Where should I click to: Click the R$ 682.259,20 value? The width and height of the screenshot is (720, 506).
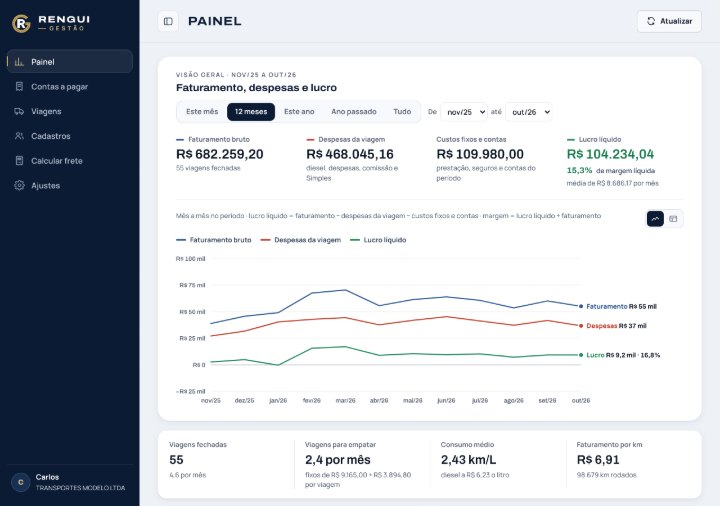[x=219, y=154]
